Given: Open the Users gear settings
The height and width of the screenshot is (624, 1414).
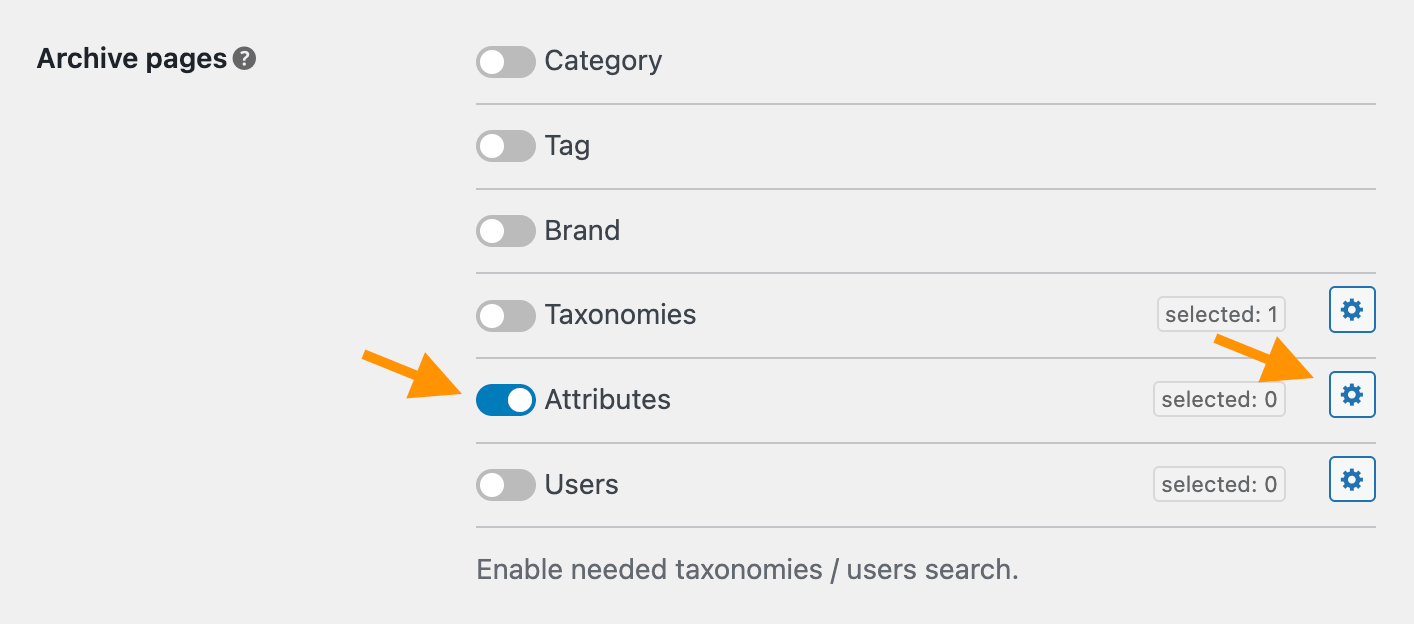Looking at the screenshot, I should click(1352, 481).
